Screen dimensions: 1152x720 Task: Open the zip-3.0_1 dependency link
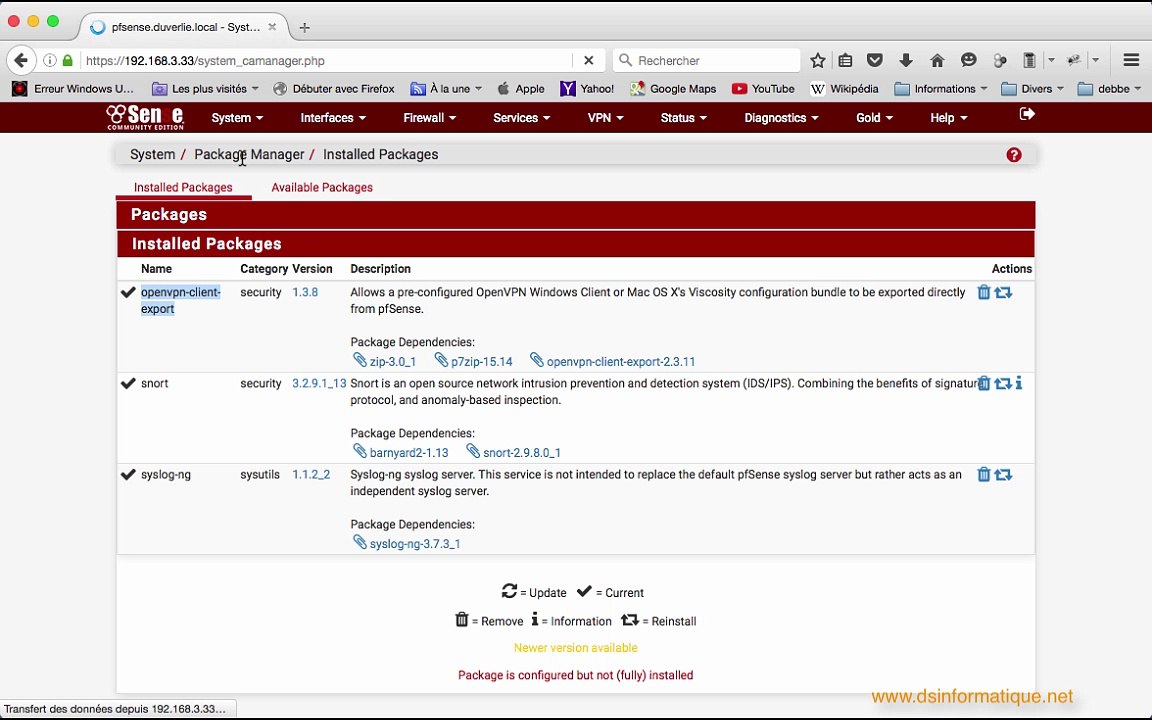(392, 362)
